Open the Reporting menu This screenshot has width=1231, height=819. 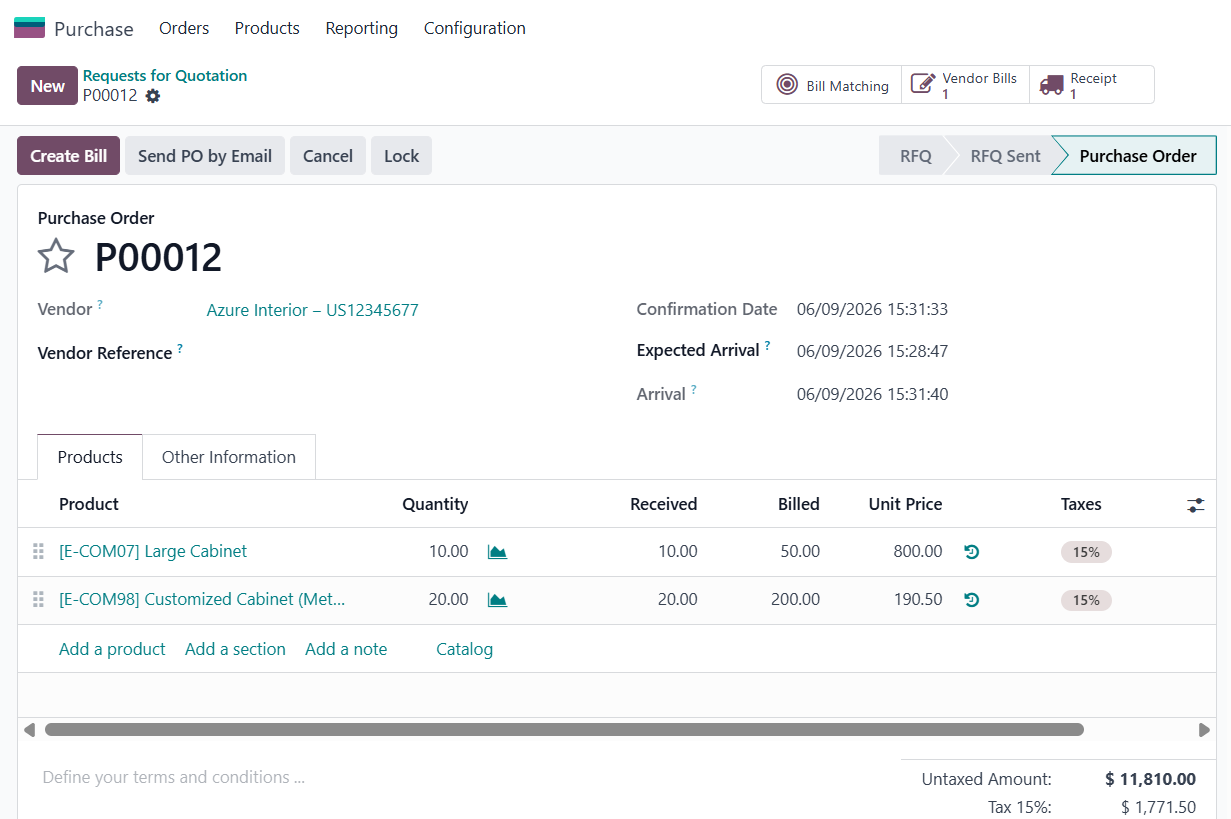pyautogui.click(x=362, y=28)
